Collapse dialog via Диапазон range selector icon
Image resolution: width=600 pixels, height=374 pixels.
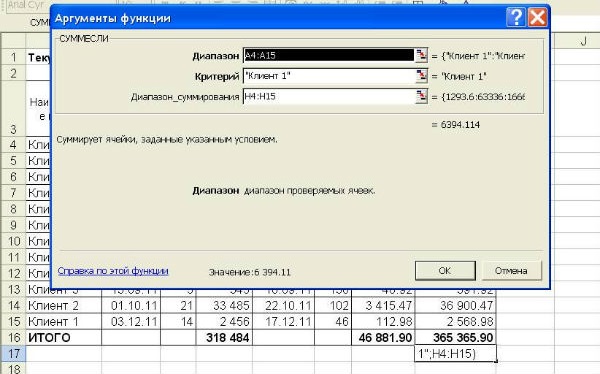pyautogui.click(x=421, y=55)
